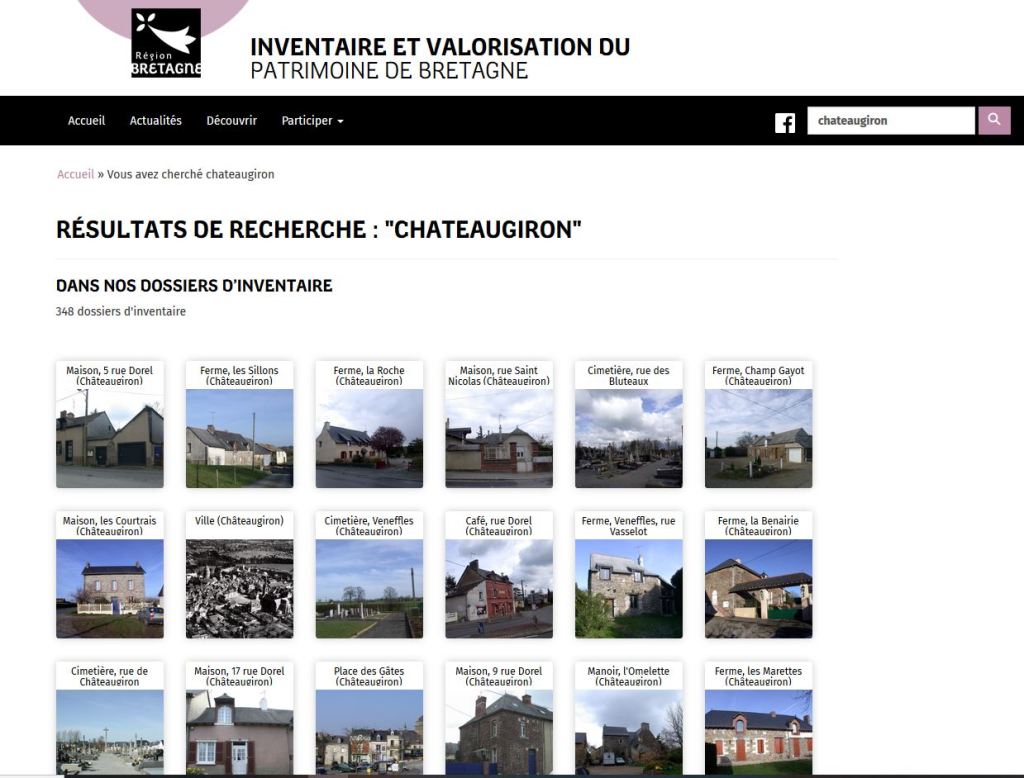Open the Maison, 5 rue Dorel thumbnail
1024x778 pixels.
click(x=110, y=436)
